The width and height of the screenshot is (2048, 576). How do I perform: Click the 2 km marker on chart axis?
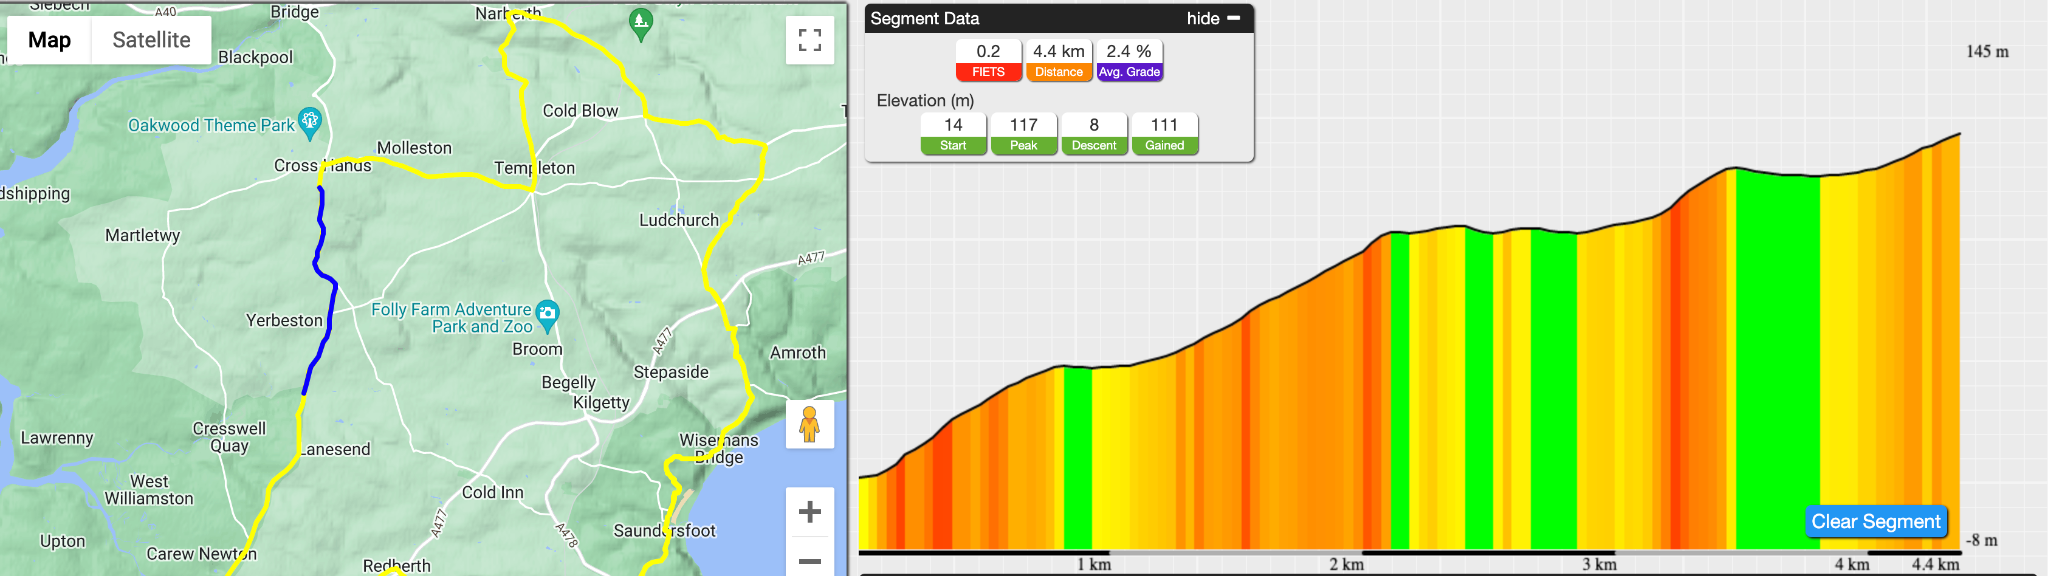pyautogui.click(x=1346, y=564)
